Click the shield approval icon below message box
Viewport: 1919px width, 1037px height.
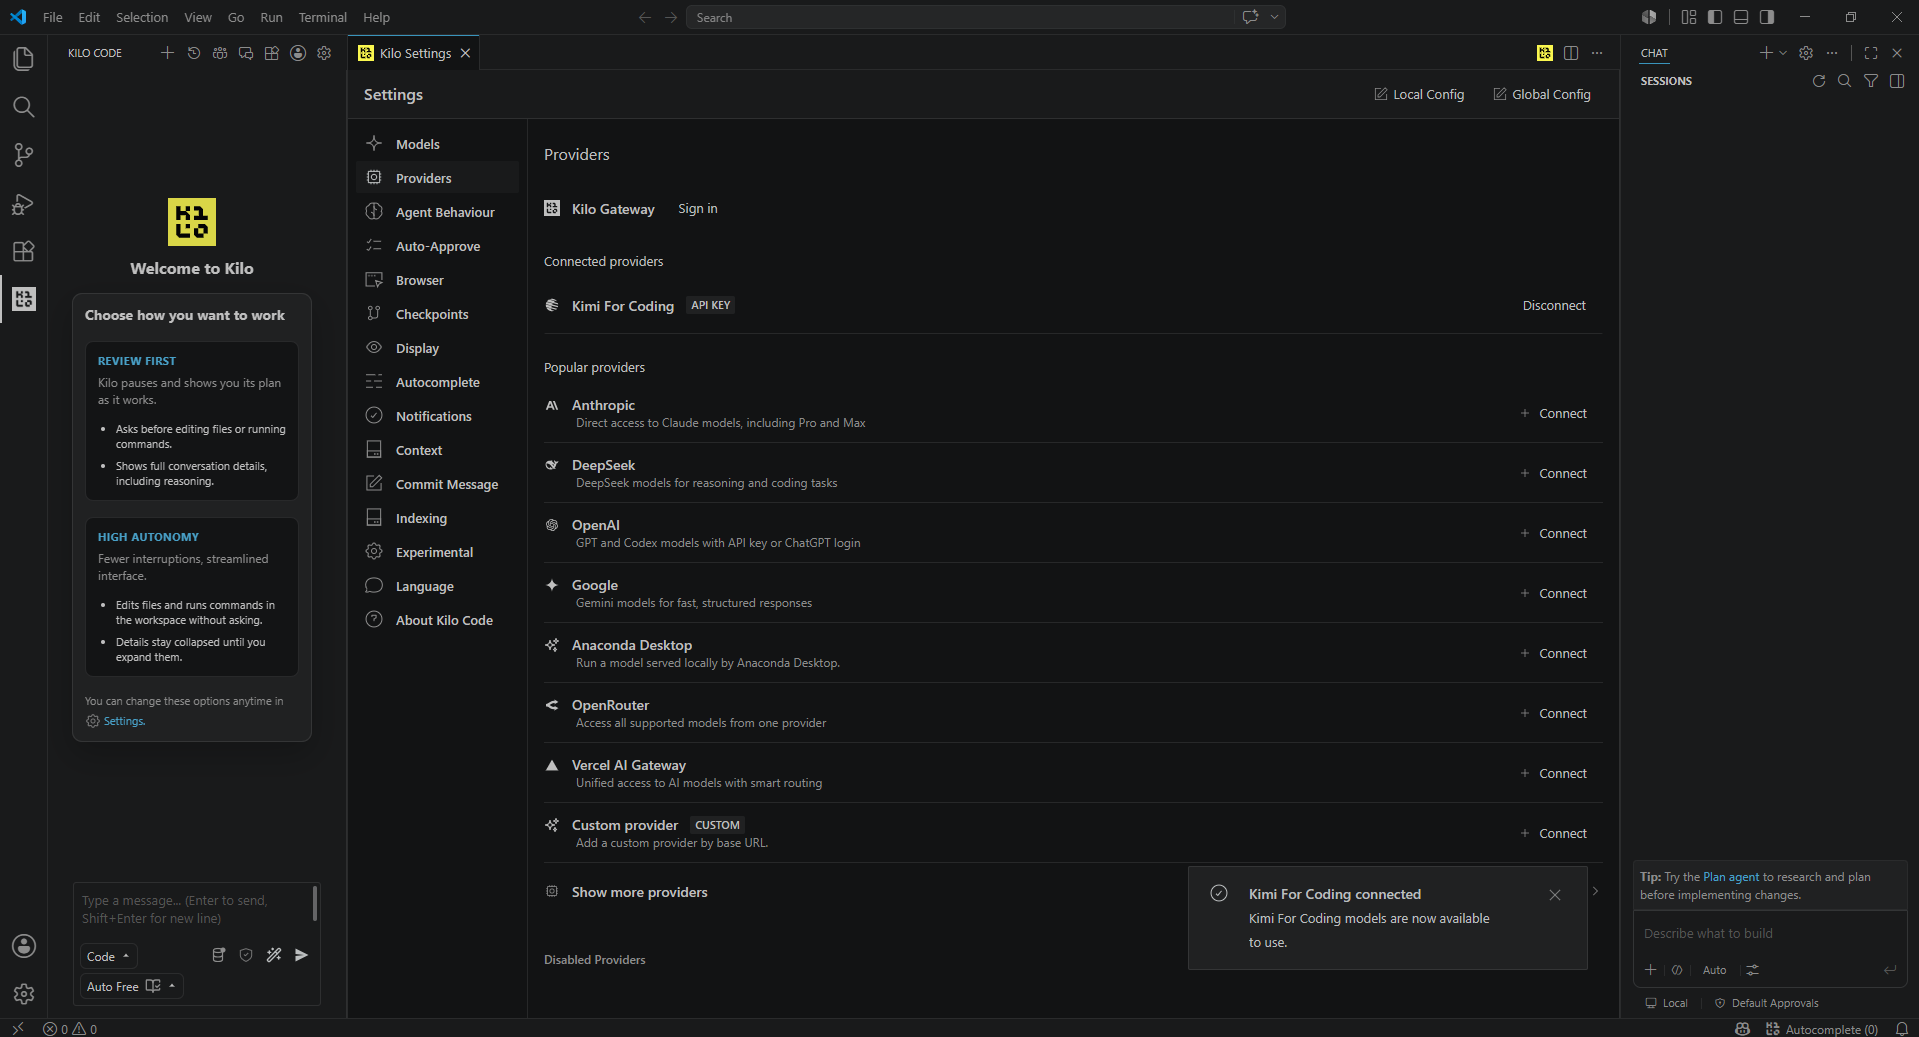246,955
